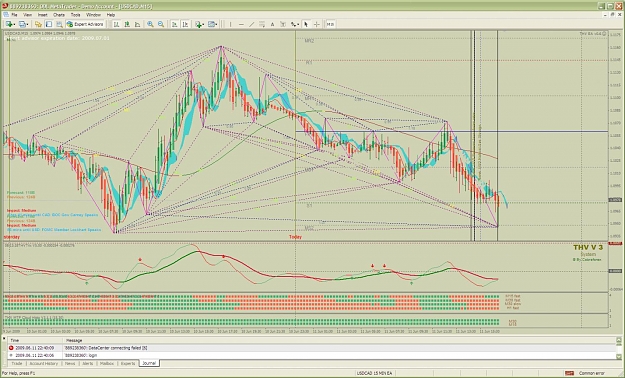625x378 pixels.
Task: Select the journal row ending in login
Action: (311, 355)
